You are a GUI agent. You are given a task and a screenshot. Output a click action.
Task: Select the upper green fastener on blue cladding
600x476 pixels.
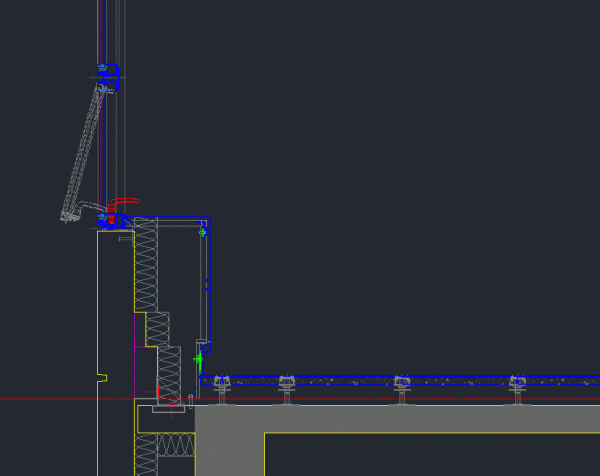pos(203,232)
